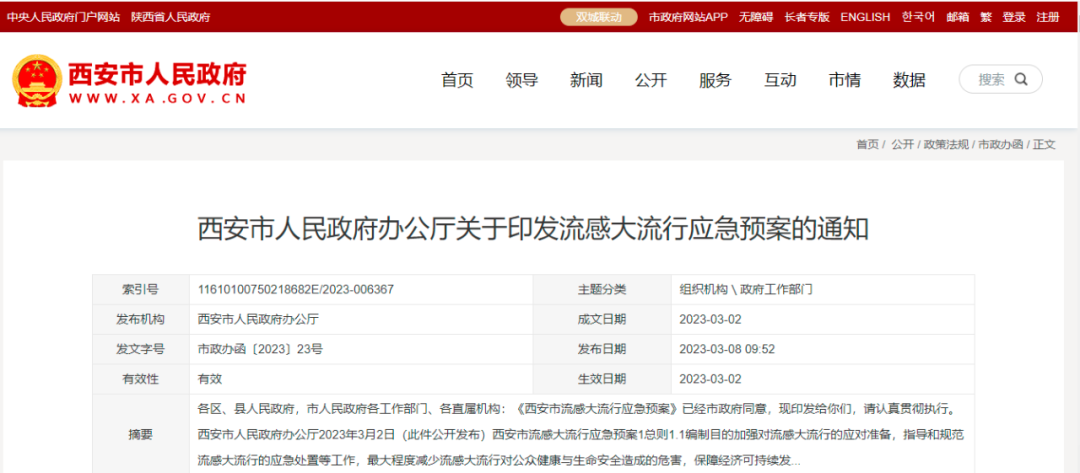Click the 摘要 label cell
The image size is (1080, 473).
pos(141,434)
